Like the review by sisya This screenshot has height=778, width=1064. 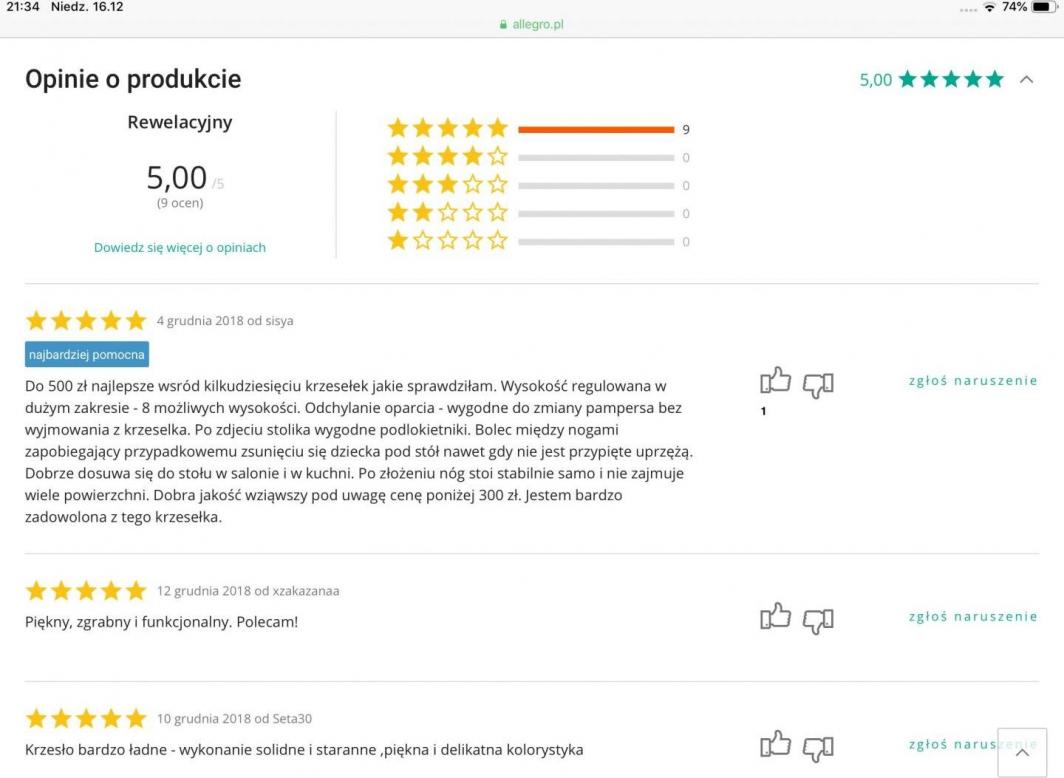tap(775, 381)
